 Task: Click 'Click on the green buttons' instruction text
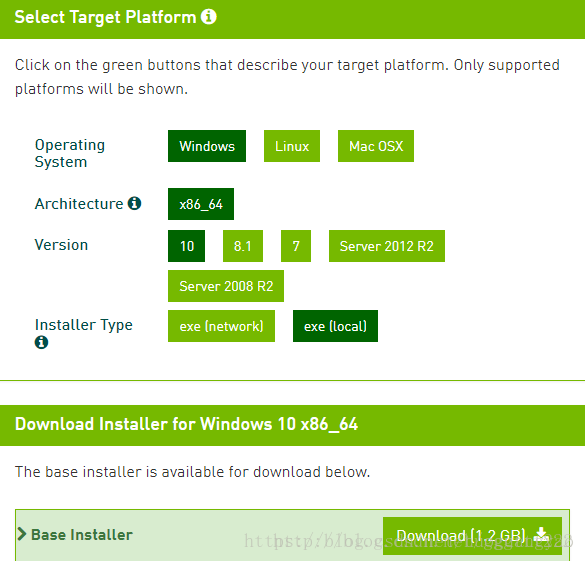pos(287,77)
